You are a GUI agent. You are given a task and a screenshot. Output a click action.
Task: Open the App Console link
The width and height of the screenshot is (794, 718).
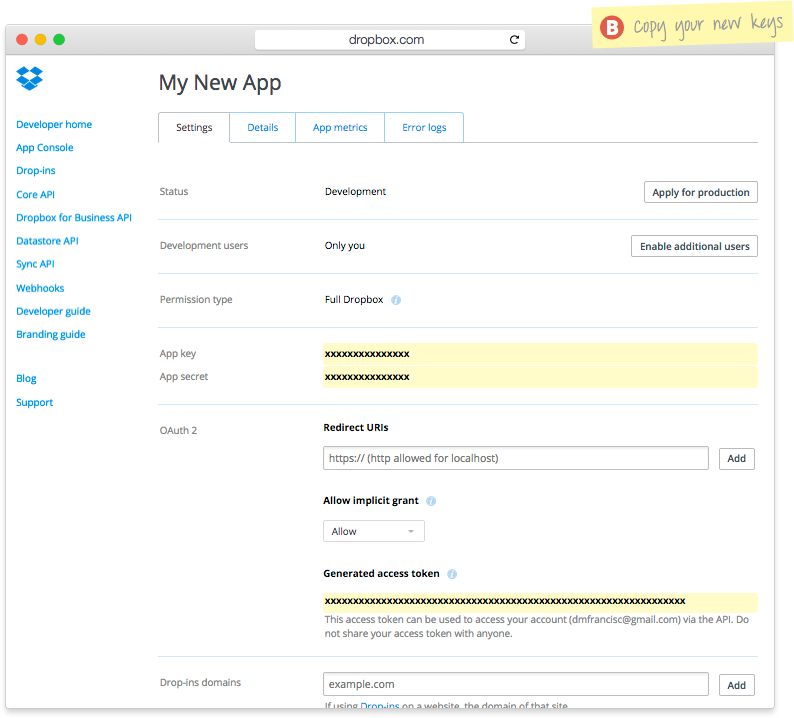point(45,148)
